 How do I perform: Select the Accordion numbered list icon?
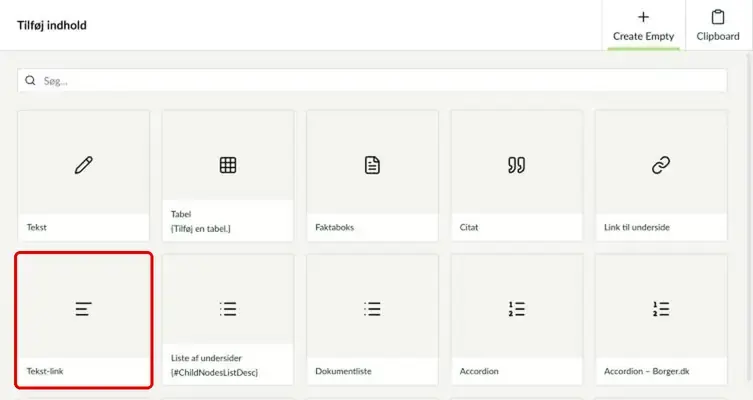(x=517, y=309)
